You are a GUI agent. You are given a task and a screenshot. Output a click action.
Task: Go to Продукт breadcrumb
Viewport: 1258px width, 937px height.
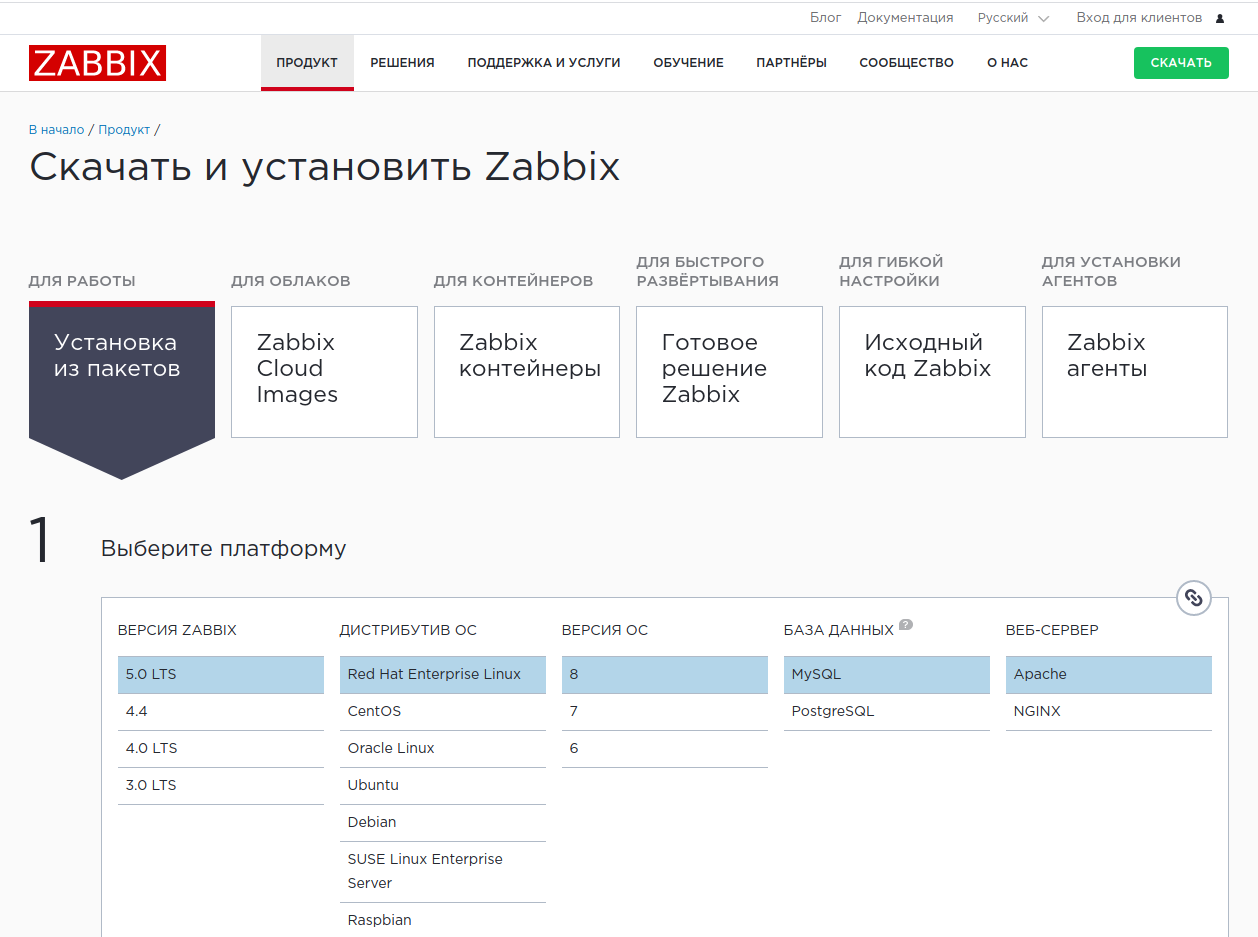(124, 130)
